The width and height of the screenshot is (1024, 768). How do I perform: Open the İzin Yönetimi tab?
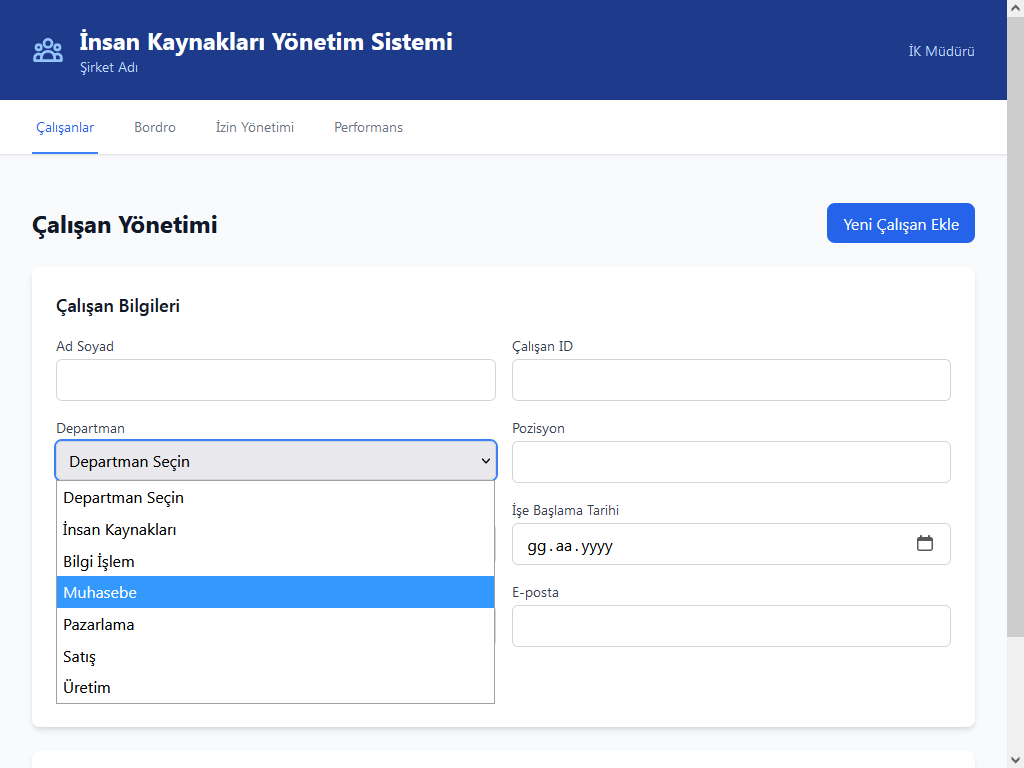pyautogui.click(x=255, y=127)
